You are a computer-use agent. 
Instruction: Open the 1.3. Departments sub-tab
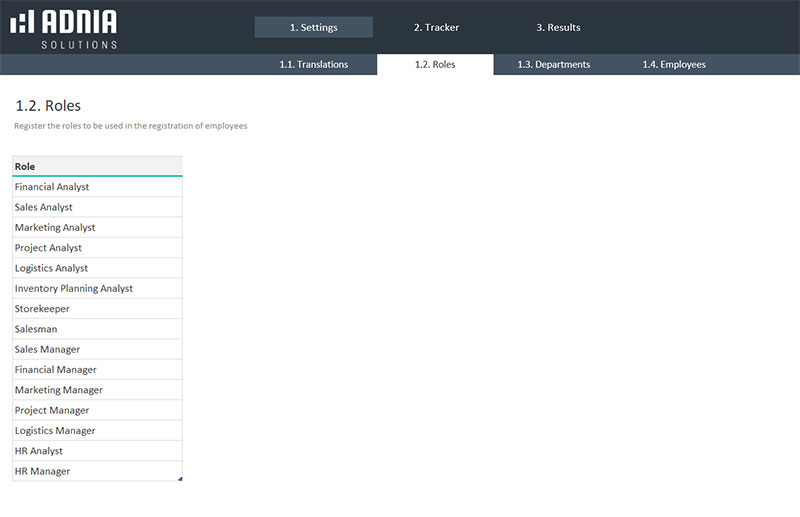click(554, 65)
